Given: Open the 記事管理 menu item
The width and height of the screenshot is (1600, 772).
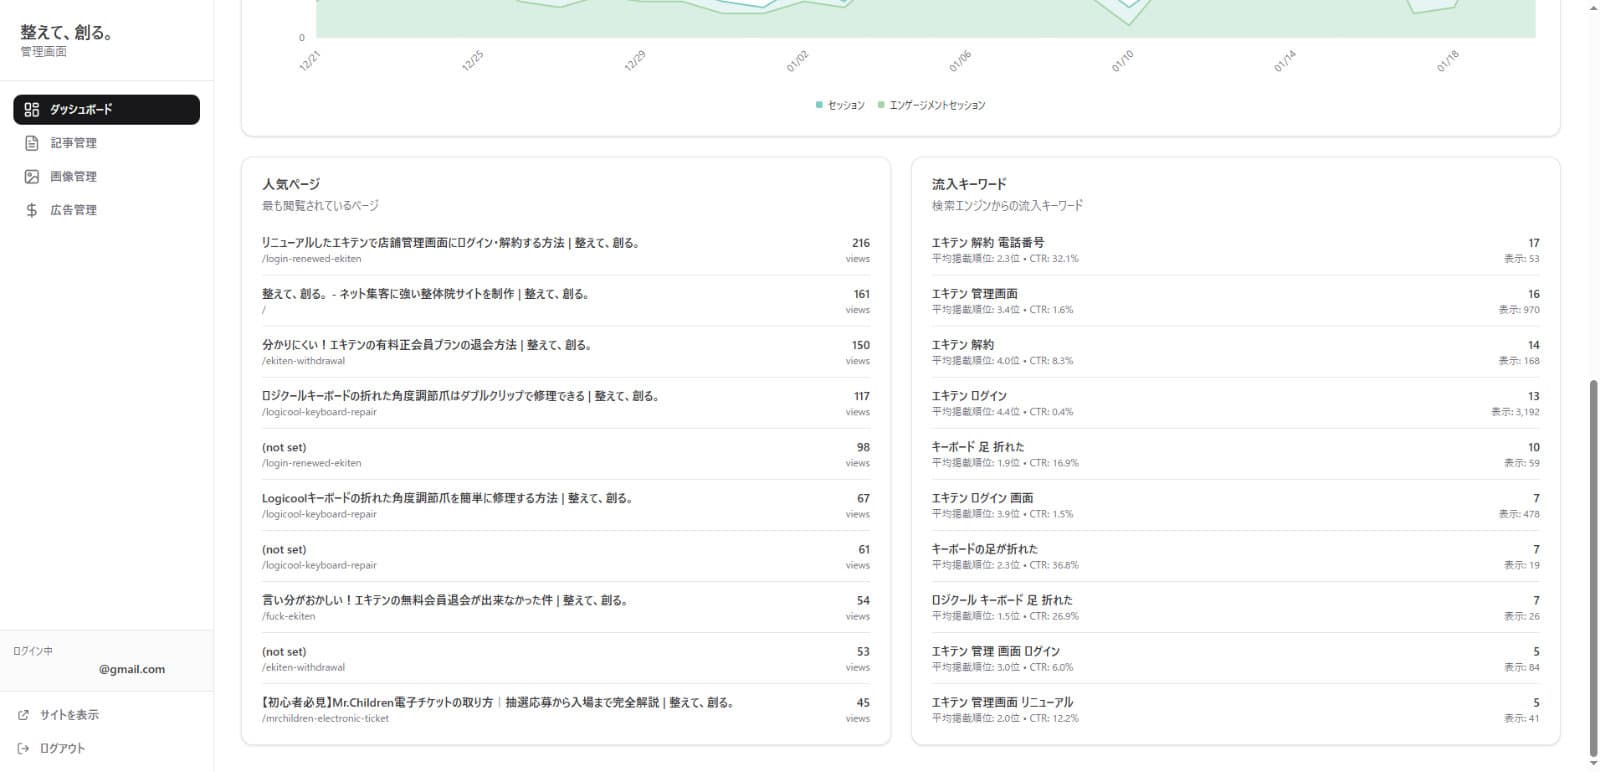Looking at the screenshot, I should tap(74, 143).
